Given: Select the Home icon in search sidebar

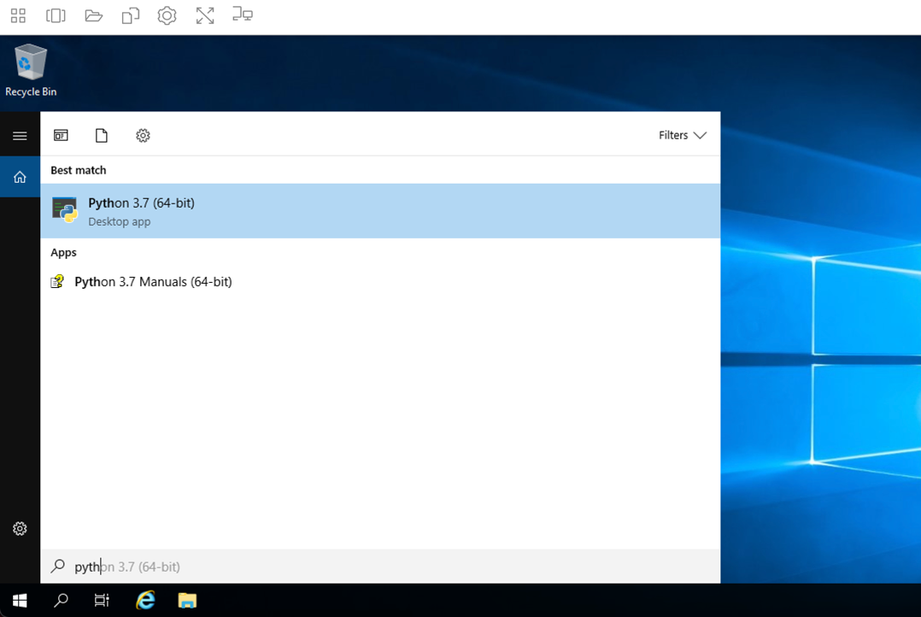Looking at the screenshot, I should click(x=20, y=177).
